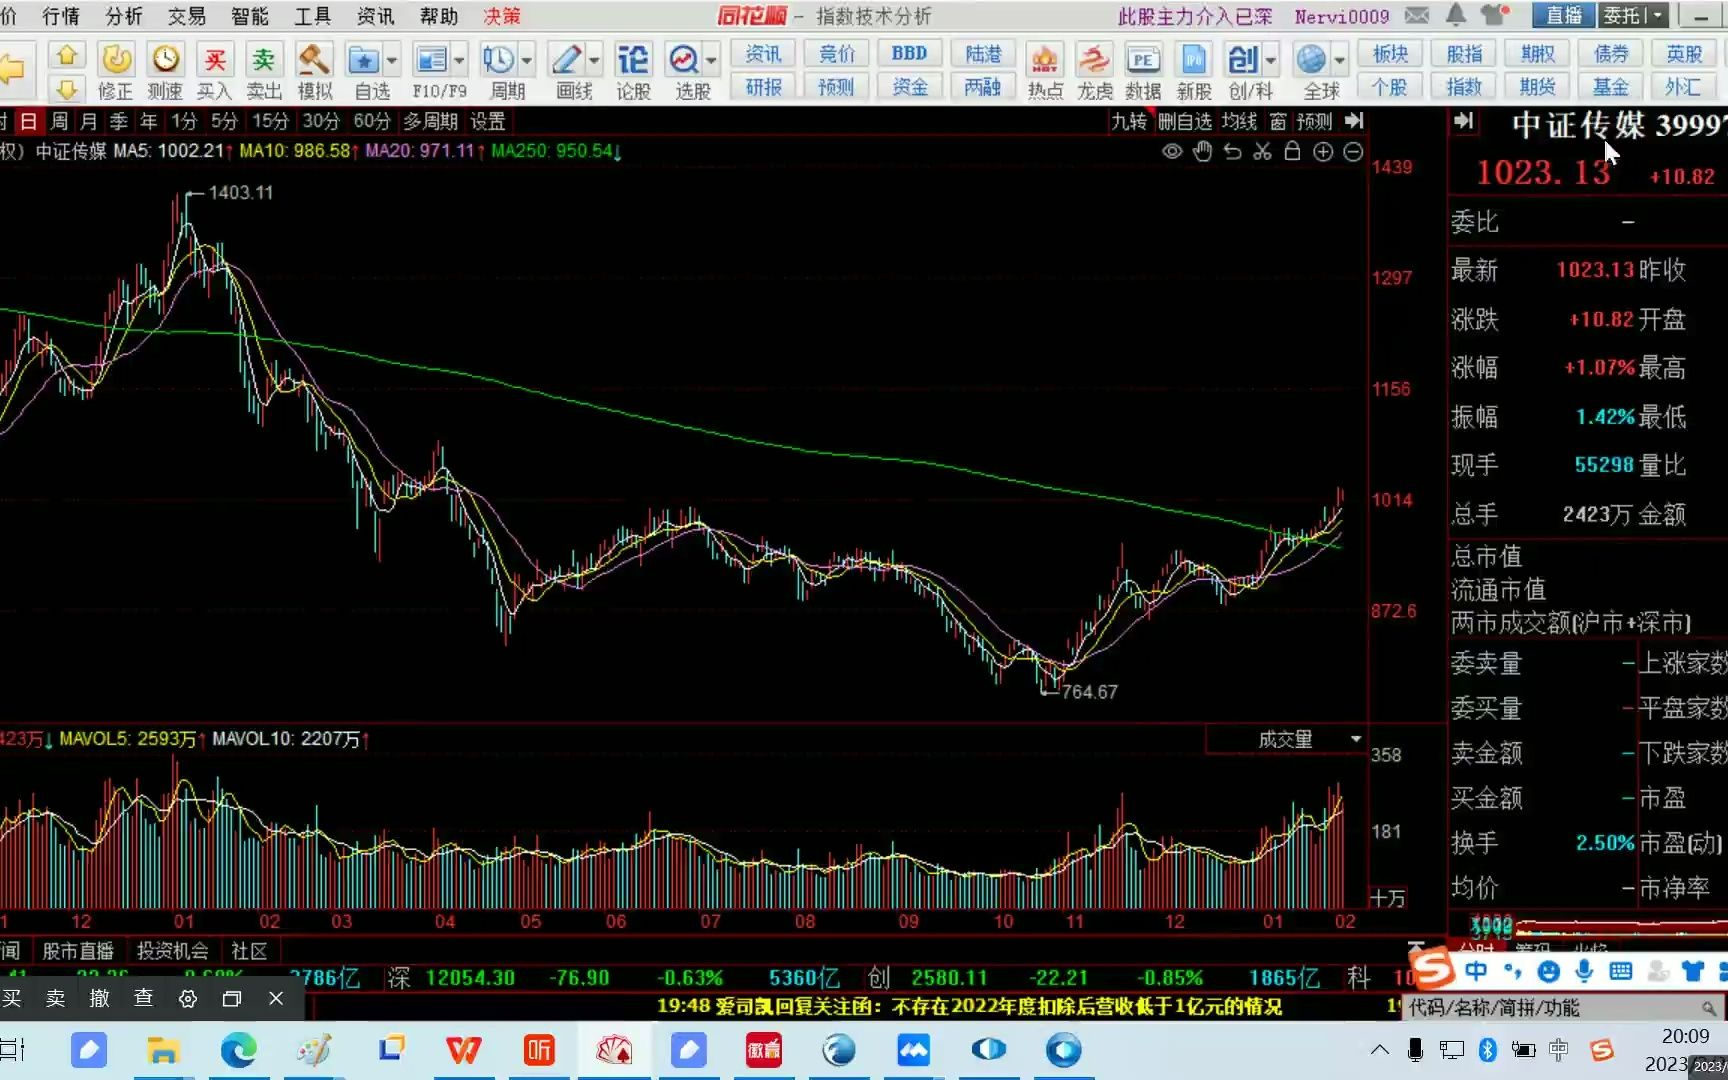Screen dimensions: 1728x1080
Task: Switch chart to 5分 period
Action: pos(224,121)
